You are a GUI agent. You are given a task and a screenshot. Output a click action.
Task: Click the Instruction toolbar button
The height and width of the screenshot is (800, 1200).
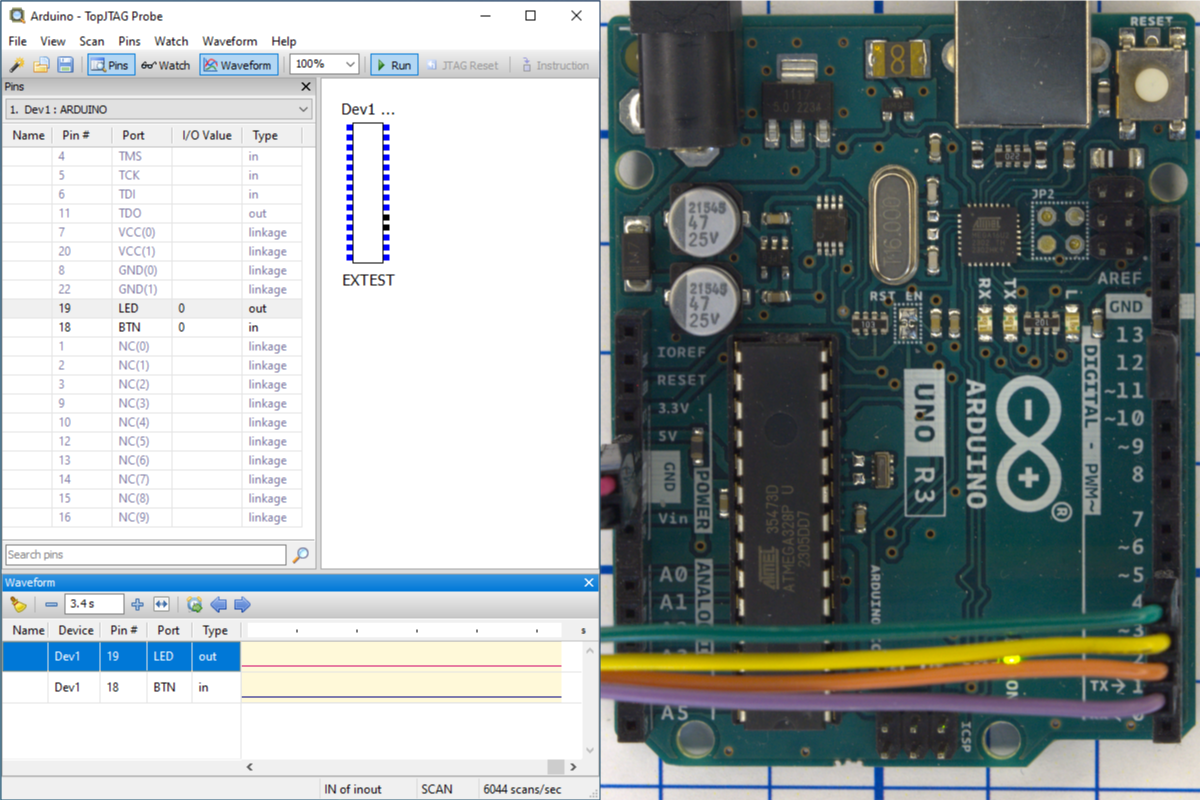pyautogui.click(x=555, y=65)
